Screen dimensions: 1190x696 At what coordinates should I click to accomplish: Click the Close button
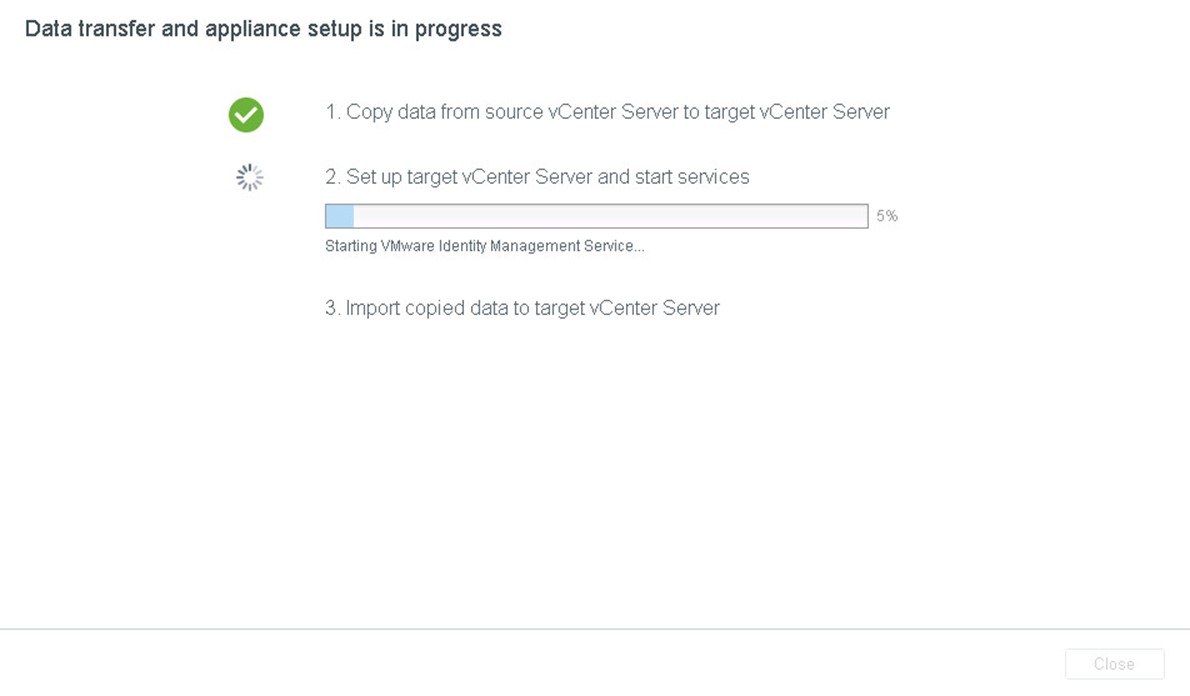point(1114,664)
